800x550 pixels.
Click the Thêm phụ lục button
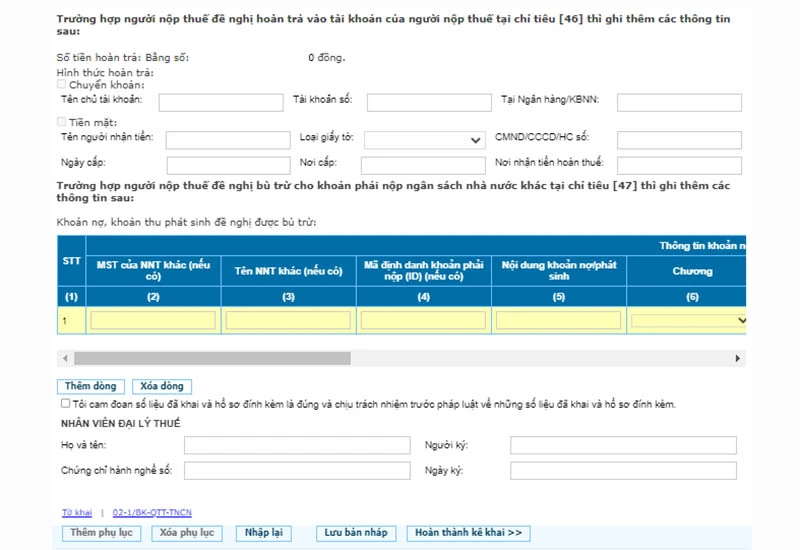tap(101, 533)
